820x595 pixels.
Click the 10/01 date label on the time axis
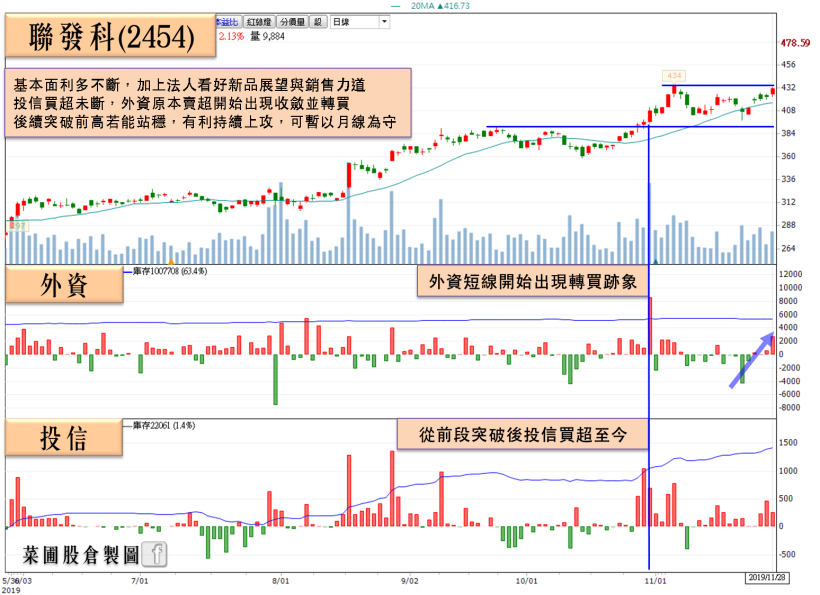click(x=527, y=581)
